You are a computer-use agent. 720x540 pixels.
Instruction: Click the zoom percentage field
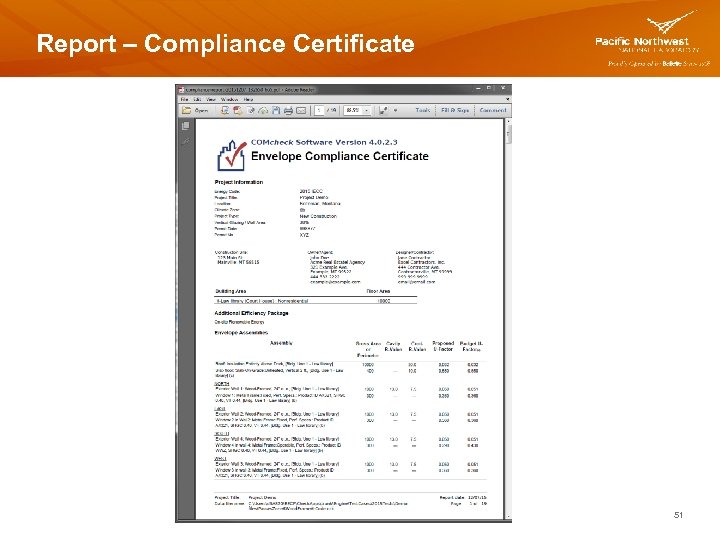coord(353,111)
